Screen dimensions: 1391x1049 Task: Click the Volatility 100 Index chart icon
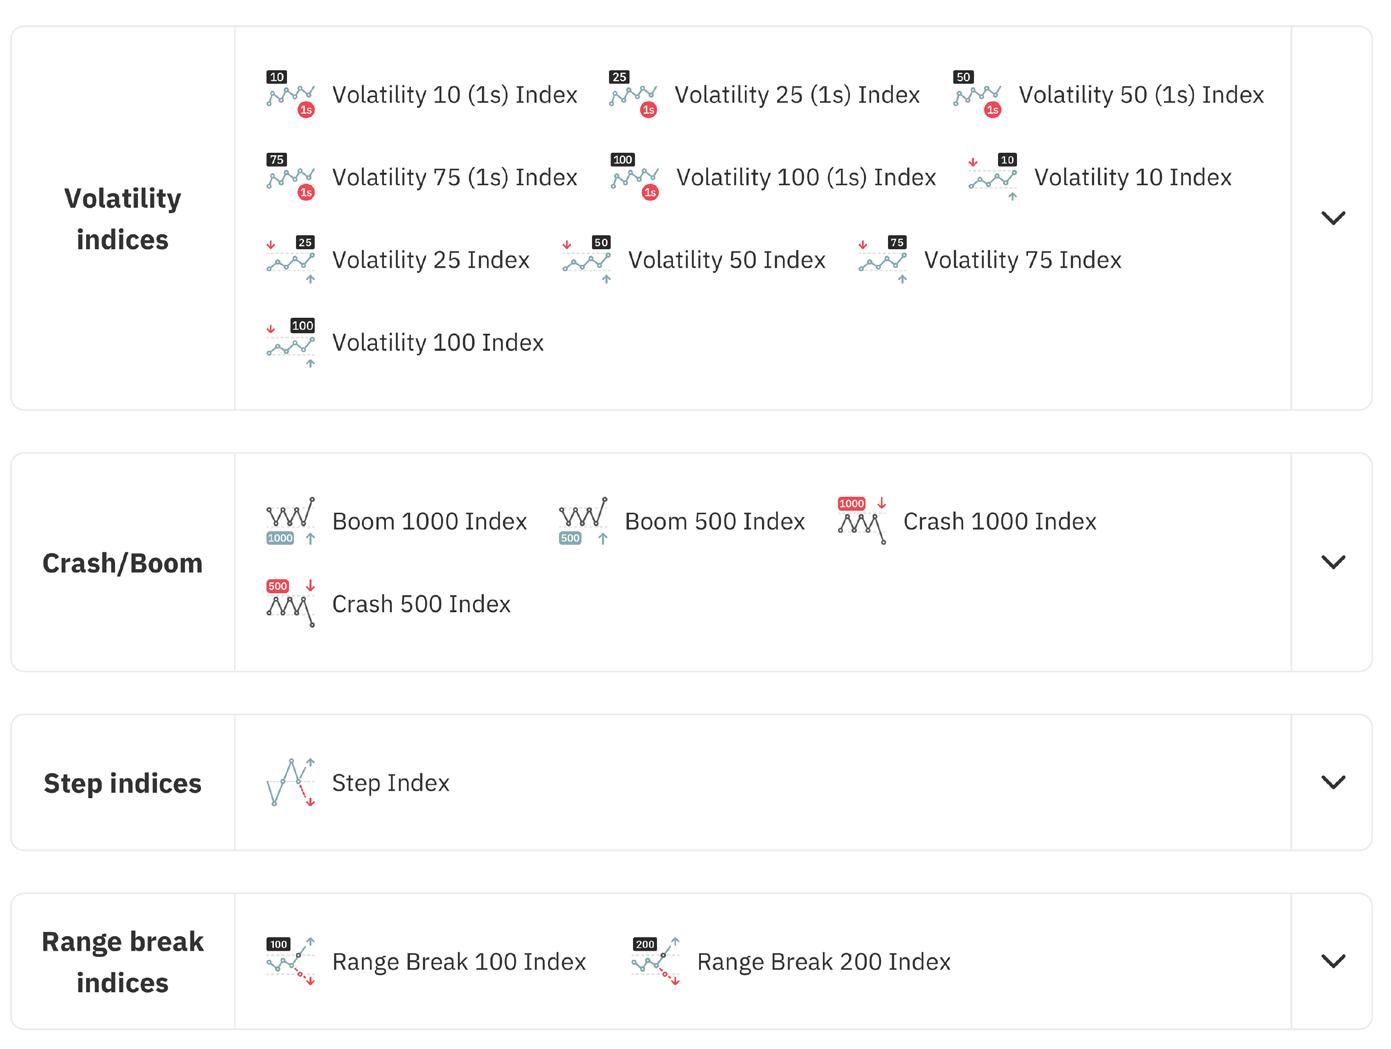coord(291,343)
